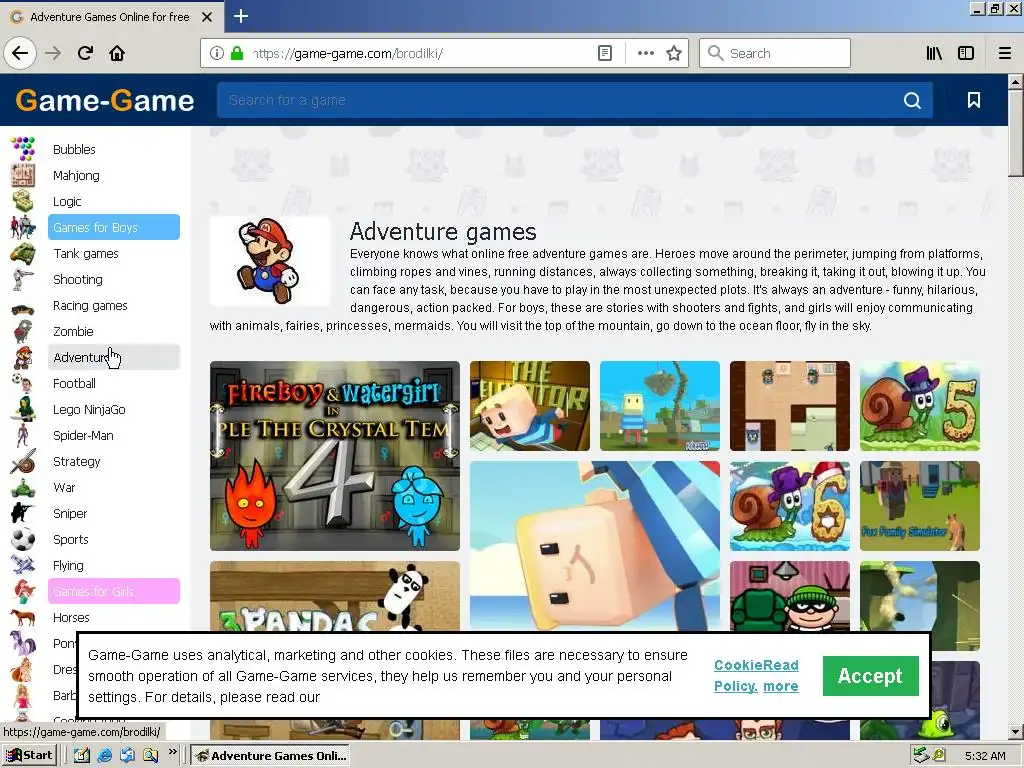Open the page actions three-dot menu
This screenshot has height=768, width=1024.
(645, 53)
